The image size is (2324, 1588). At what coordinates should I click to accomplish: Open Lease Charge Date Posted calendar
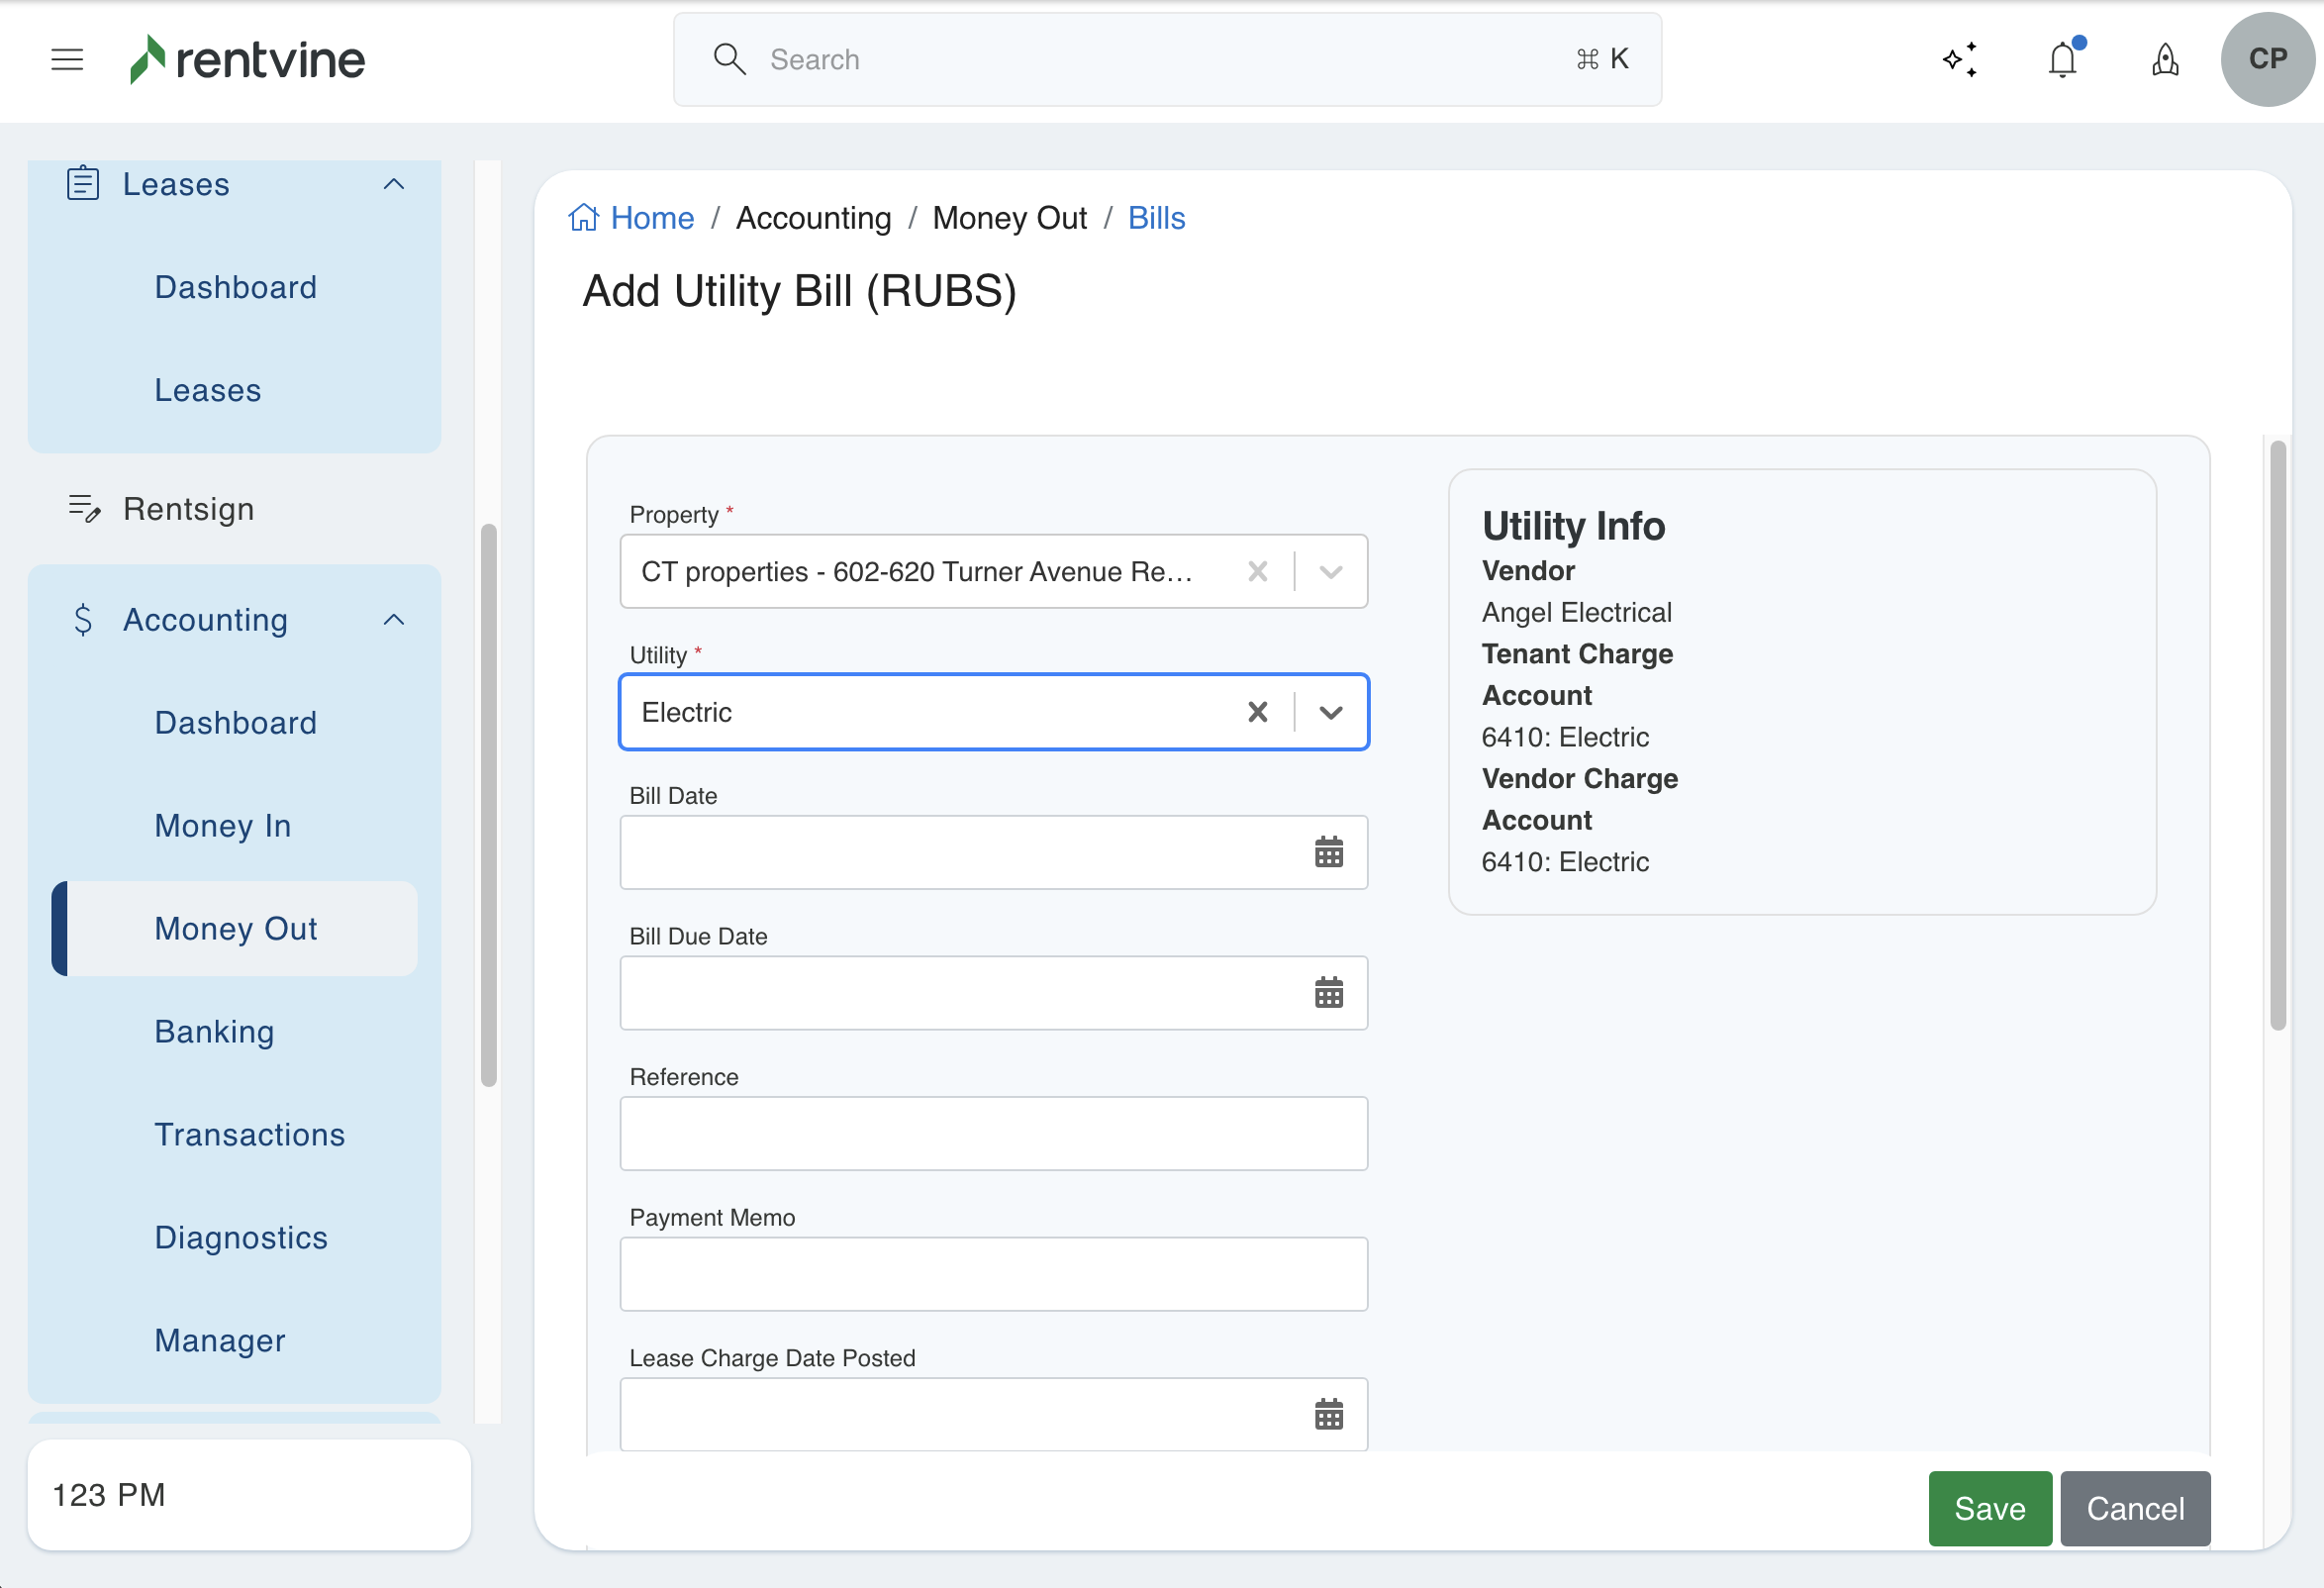pos(1328,1415)
